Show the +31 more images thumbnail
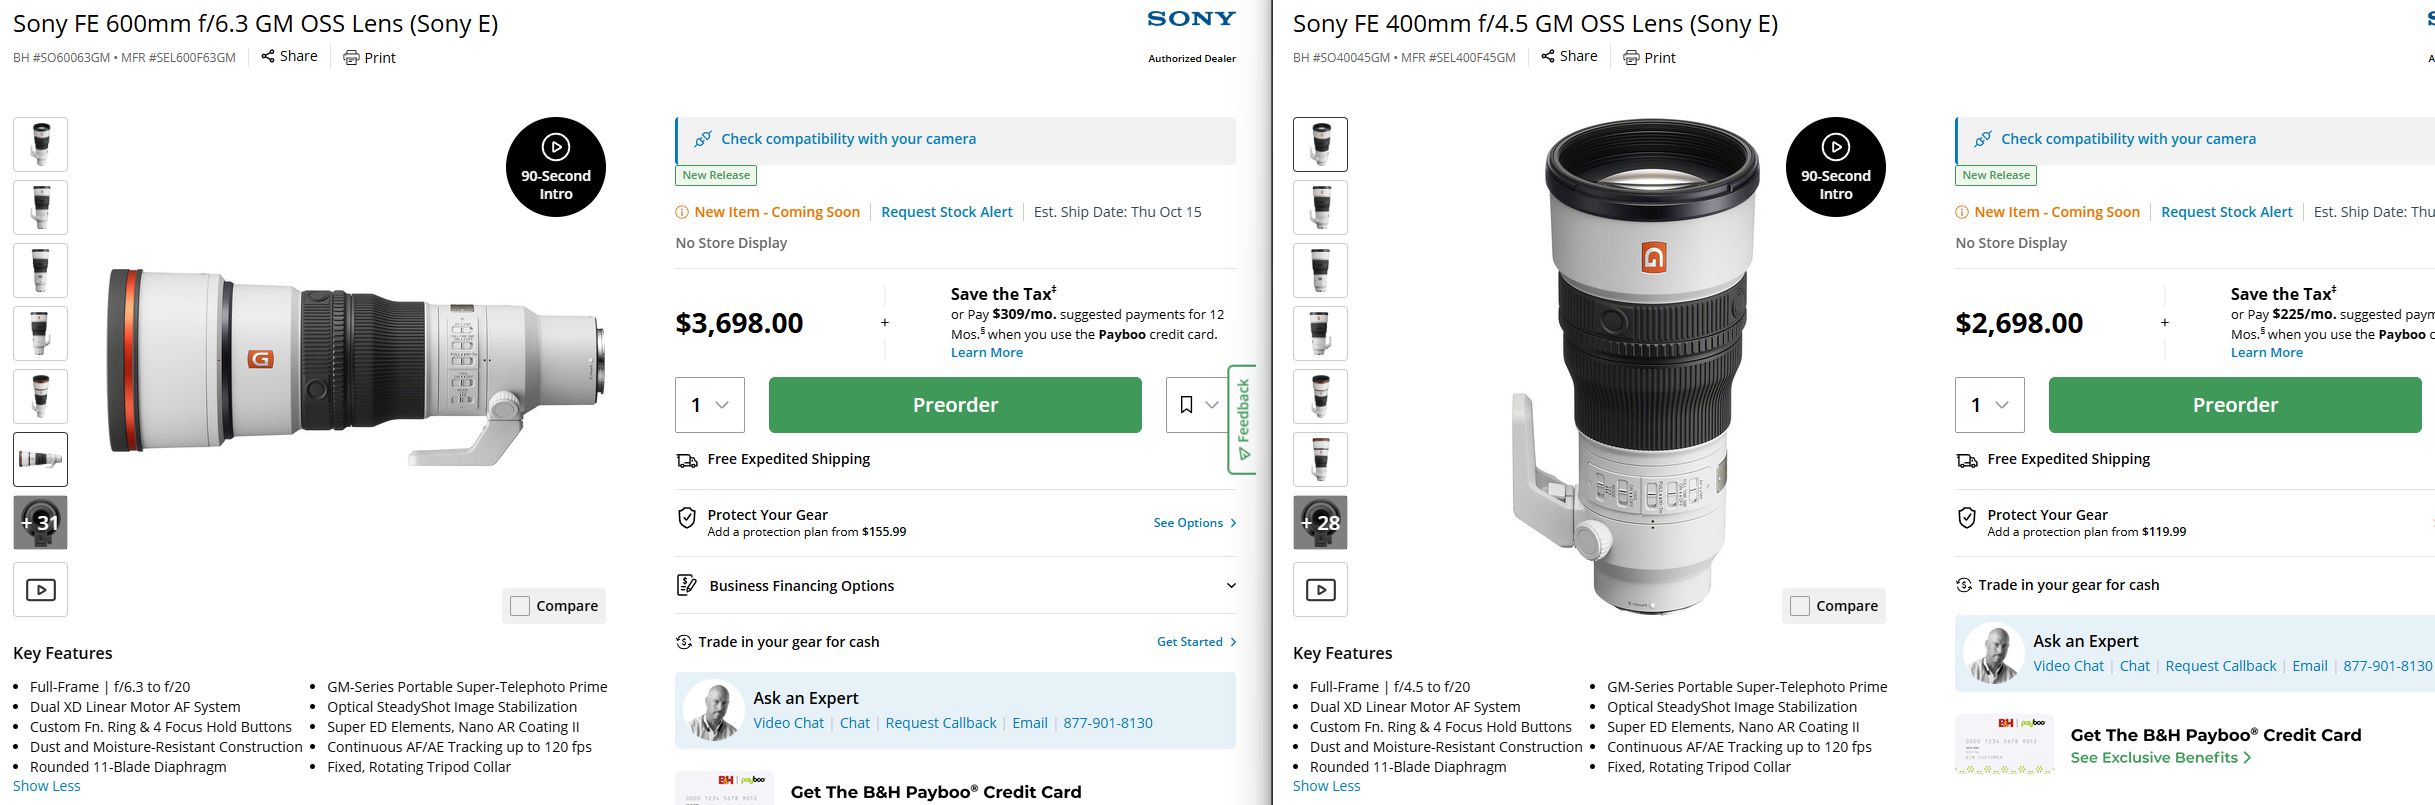This screenshot has width=2435, height=805. point(40,522)
